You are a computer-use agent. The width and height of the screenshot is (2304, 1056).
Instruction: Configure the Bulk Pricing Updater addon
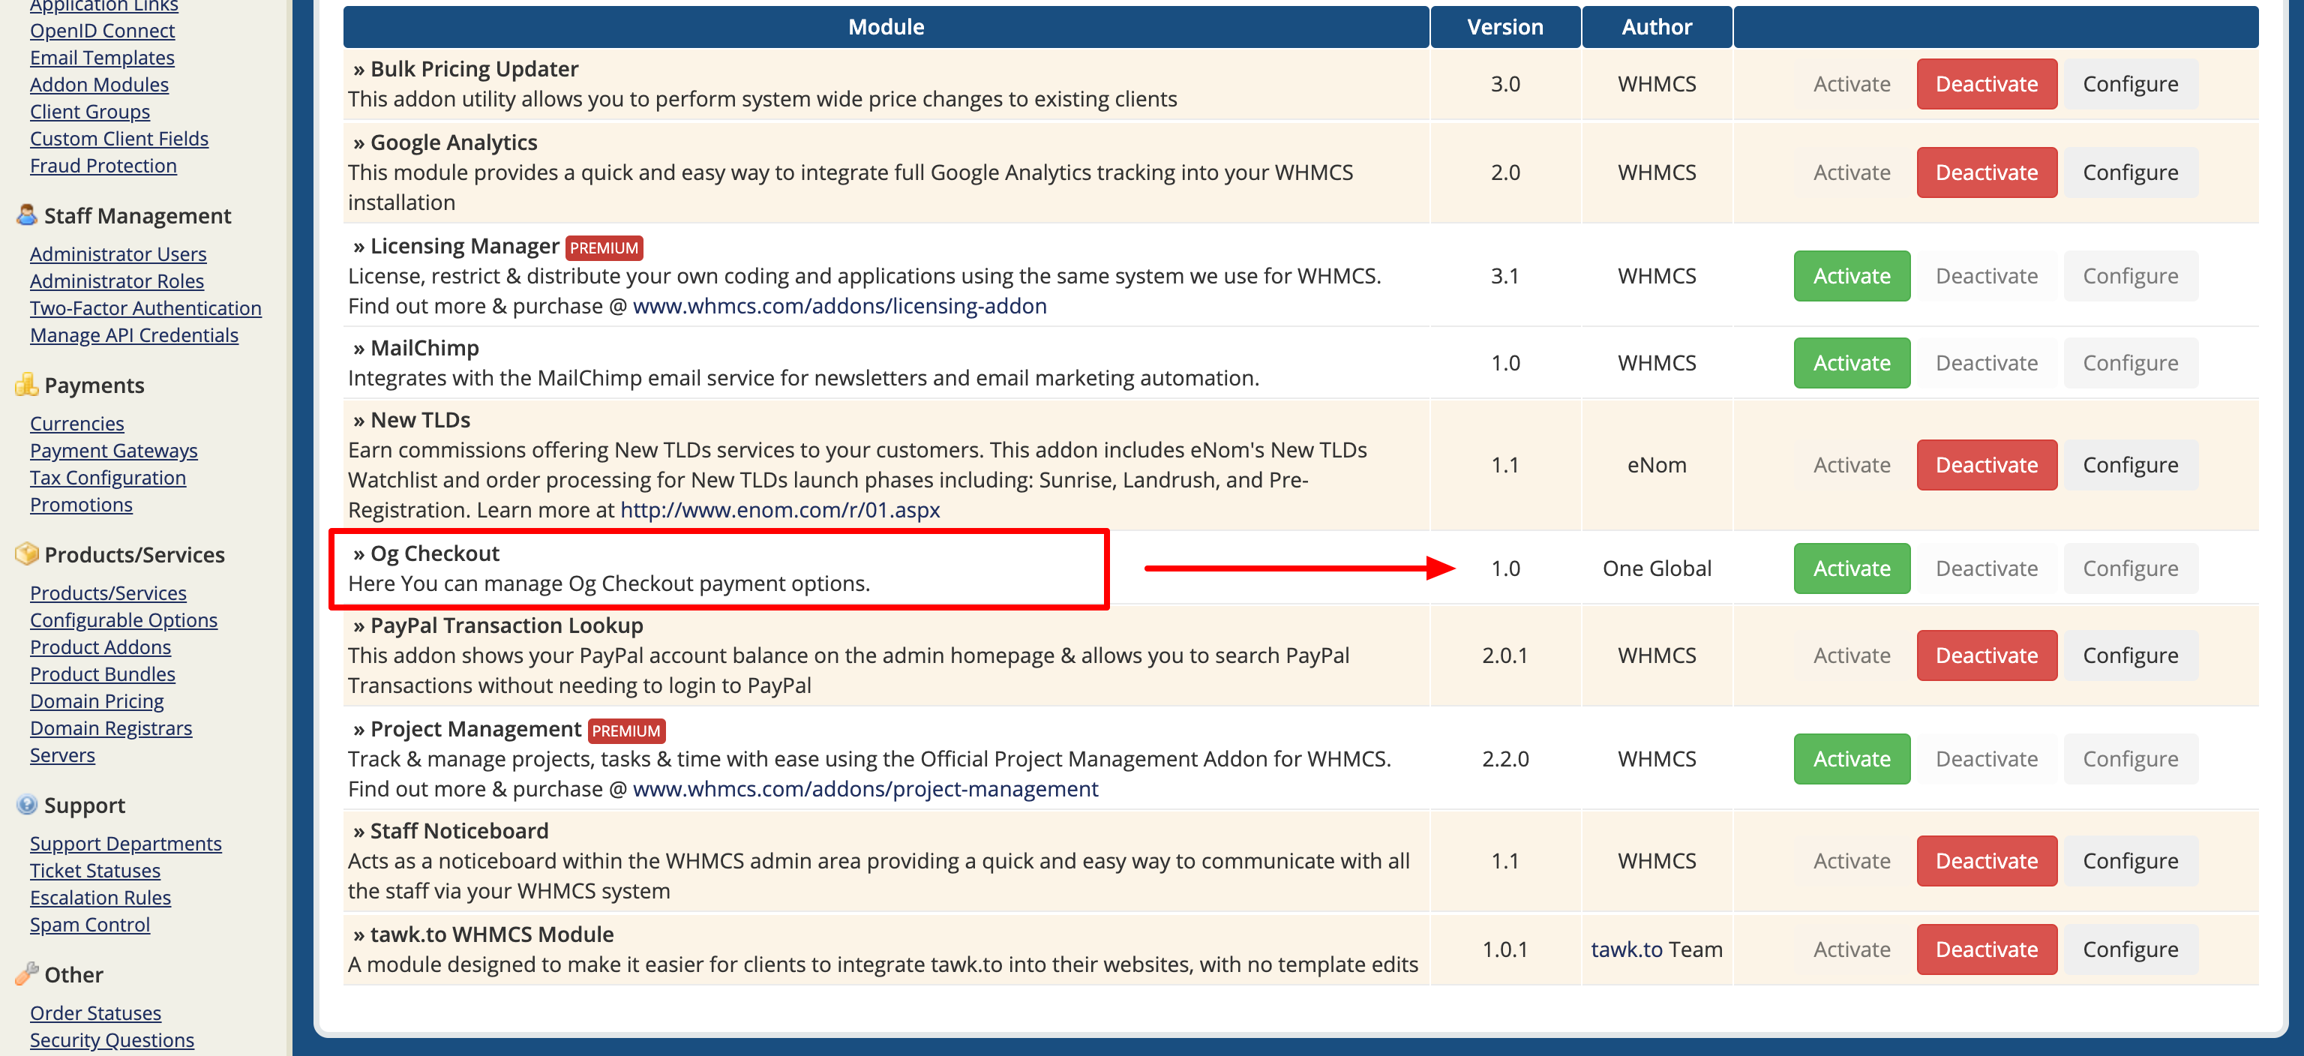tap(2129, 84)
